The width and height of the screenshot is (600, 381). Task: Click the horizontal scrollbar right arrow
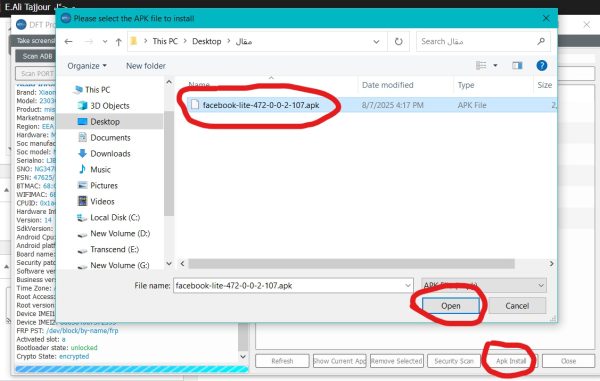pos(551,264)
